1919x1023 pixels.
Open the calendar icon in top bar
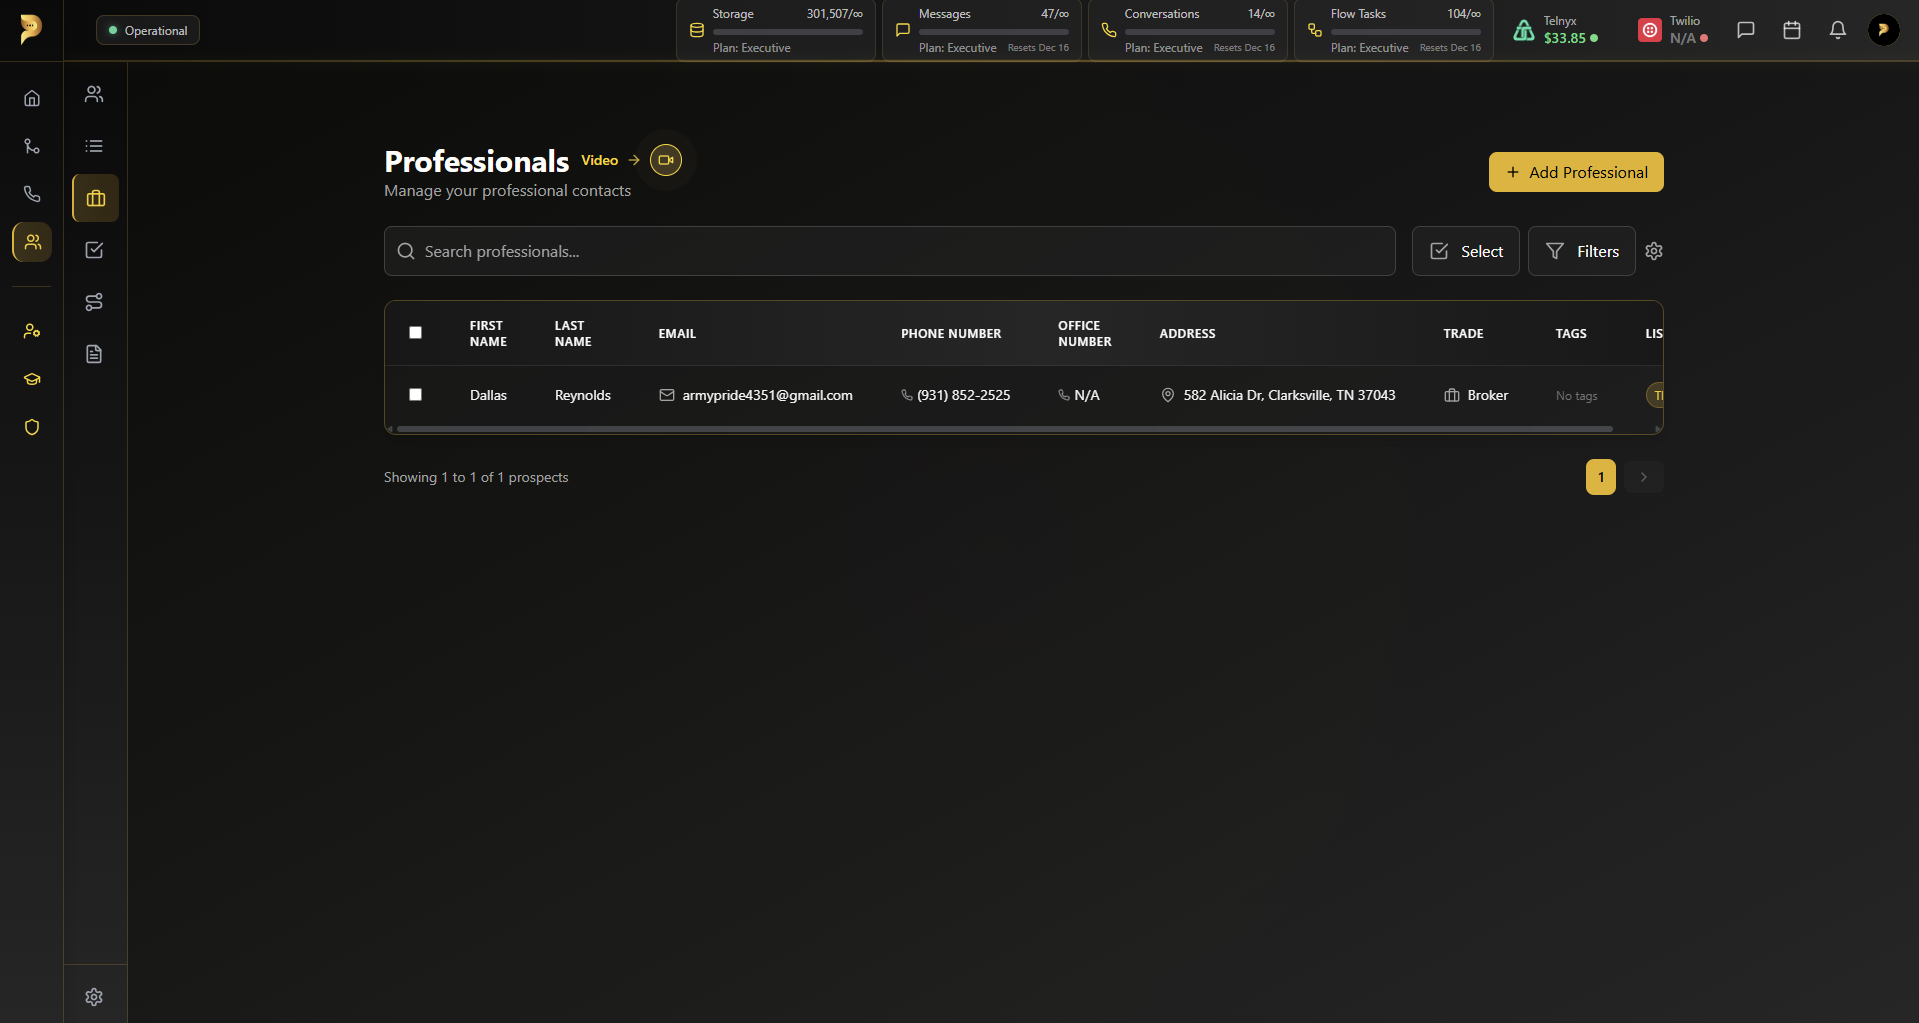[1792, 30]
